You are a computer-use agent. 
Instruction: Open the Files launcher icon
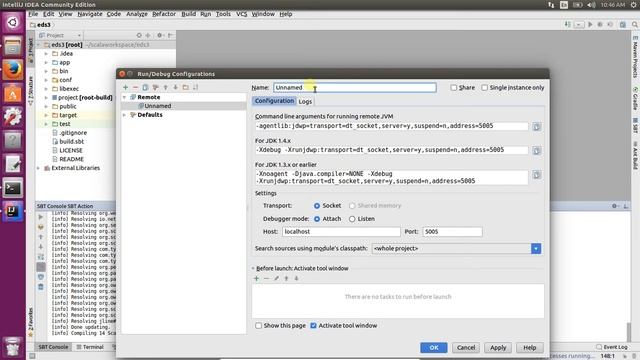tap(13, 46)
